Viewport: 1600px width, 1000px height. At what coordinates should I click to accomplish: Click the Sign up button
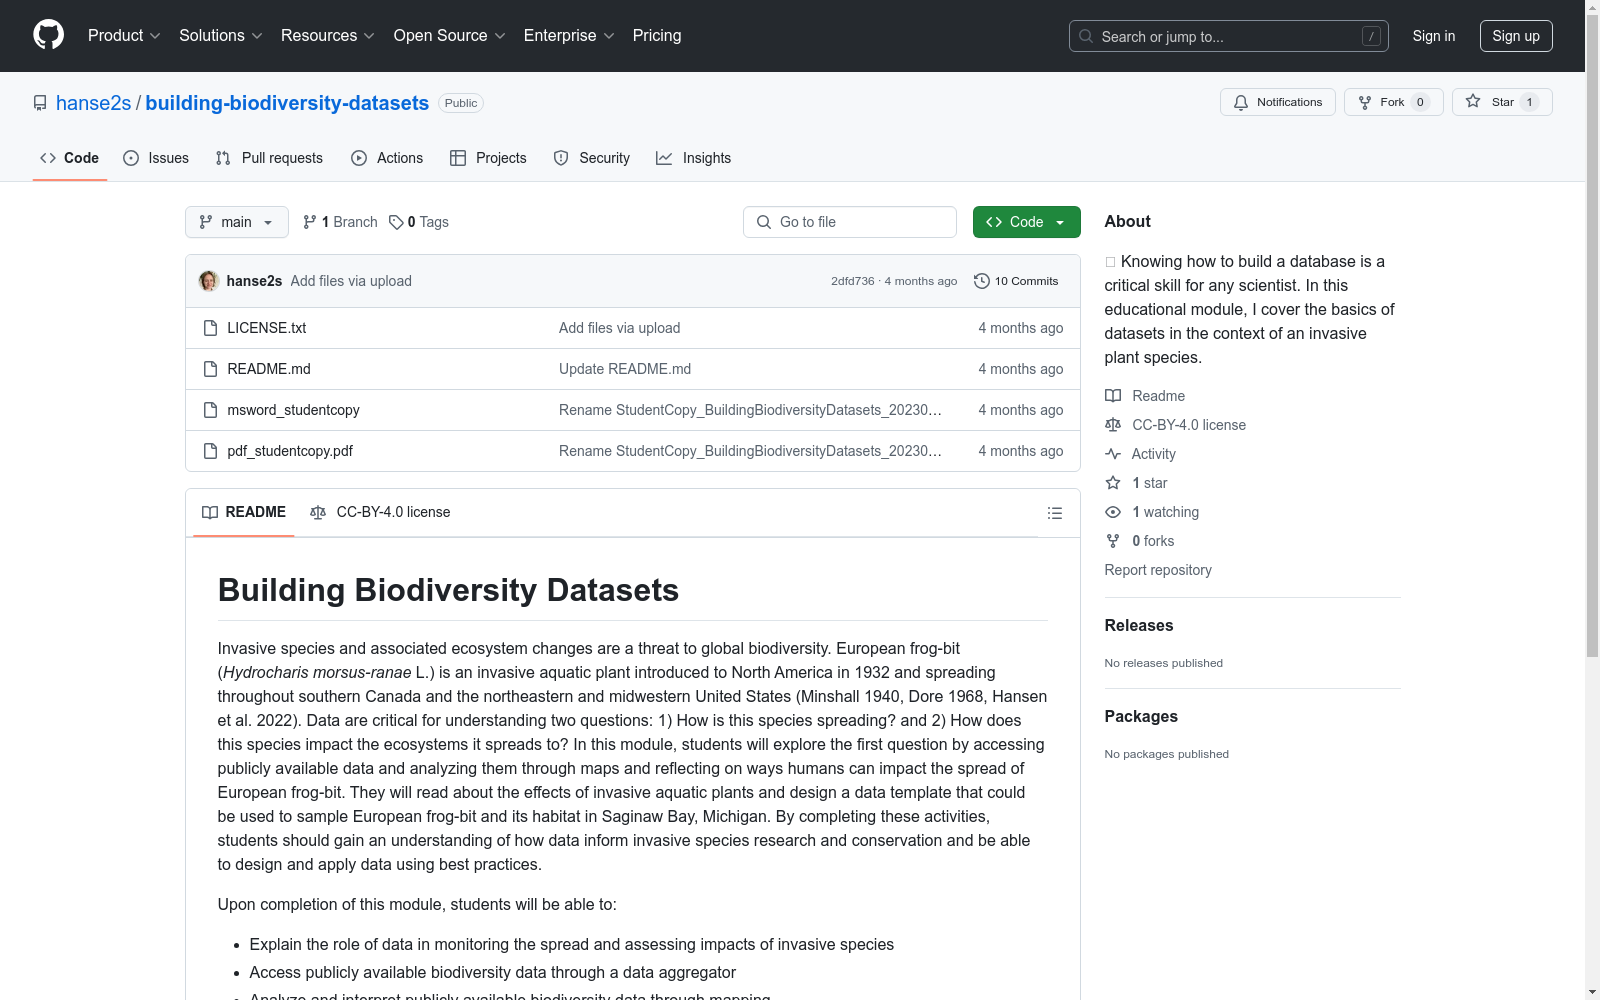(1516, 36)
